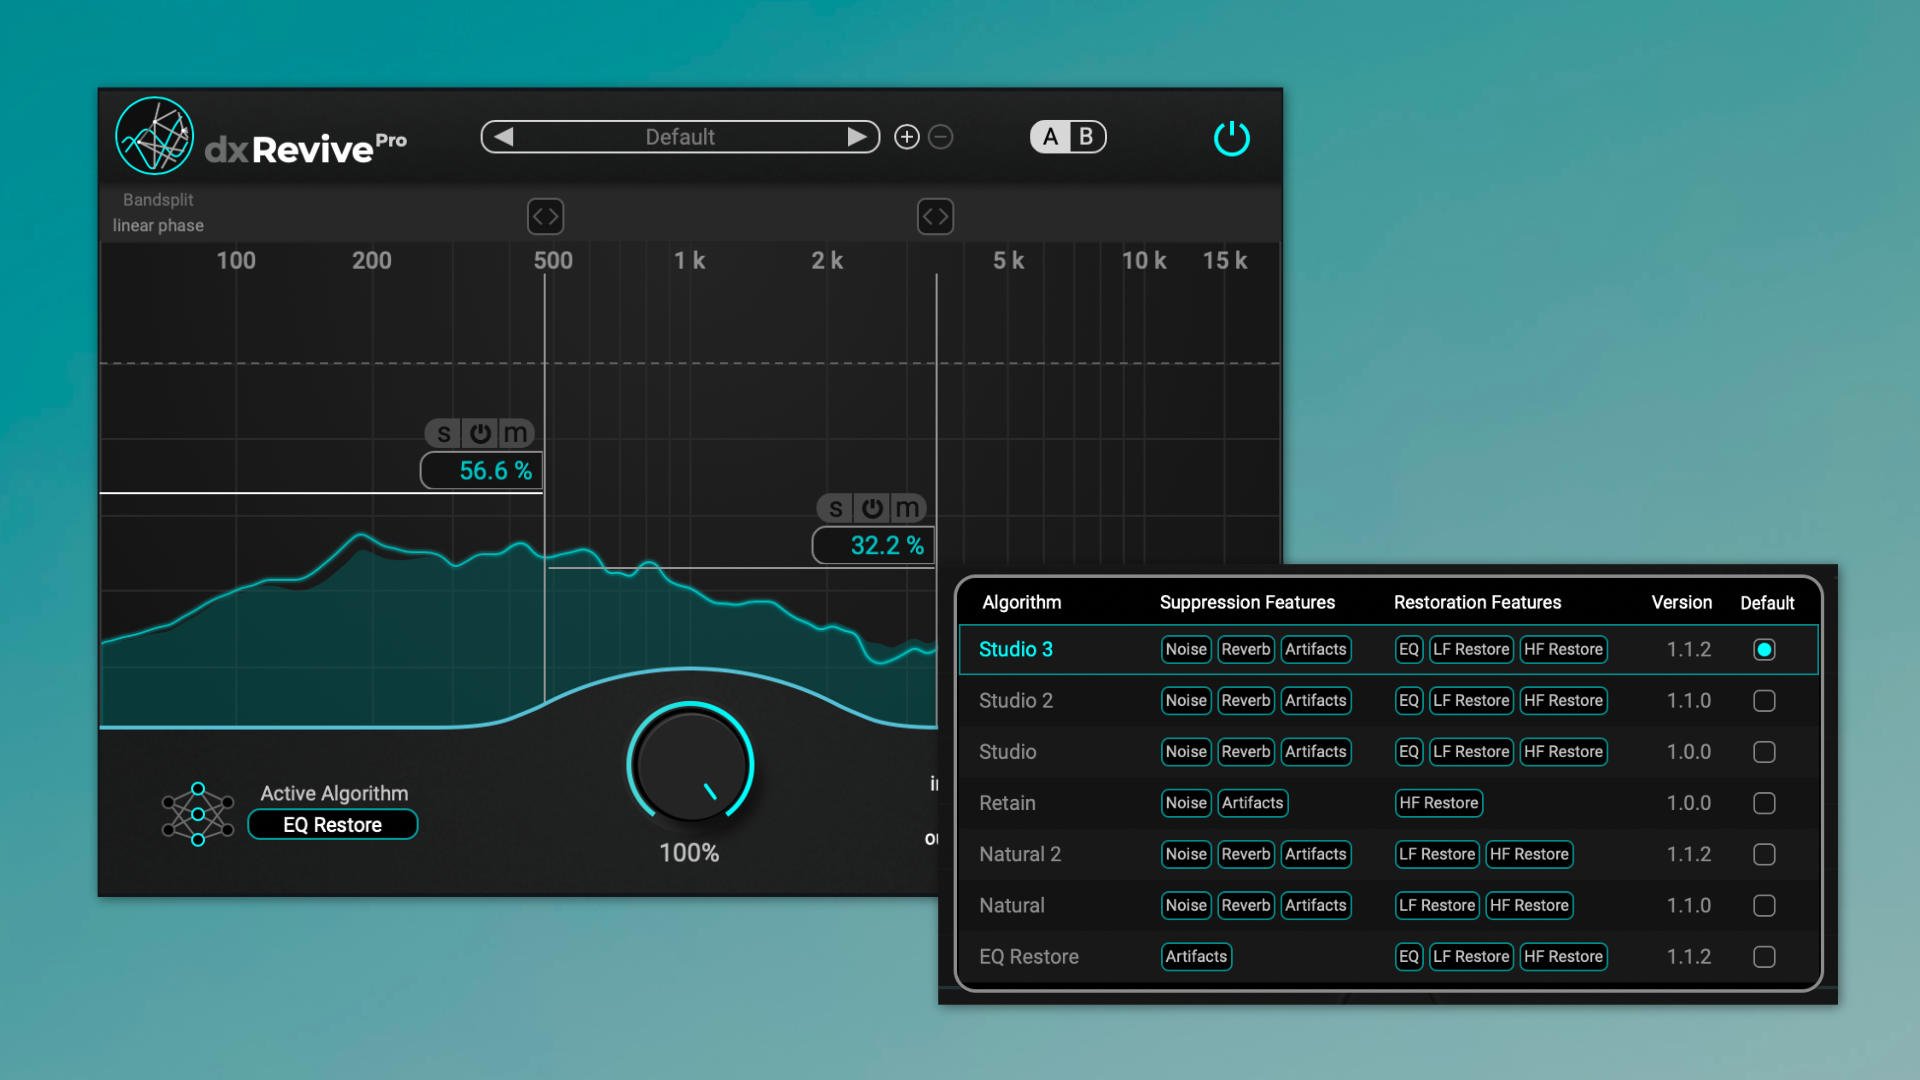Mute the mid band at 32.2%

pyautogui.click(x=907, y=508)
